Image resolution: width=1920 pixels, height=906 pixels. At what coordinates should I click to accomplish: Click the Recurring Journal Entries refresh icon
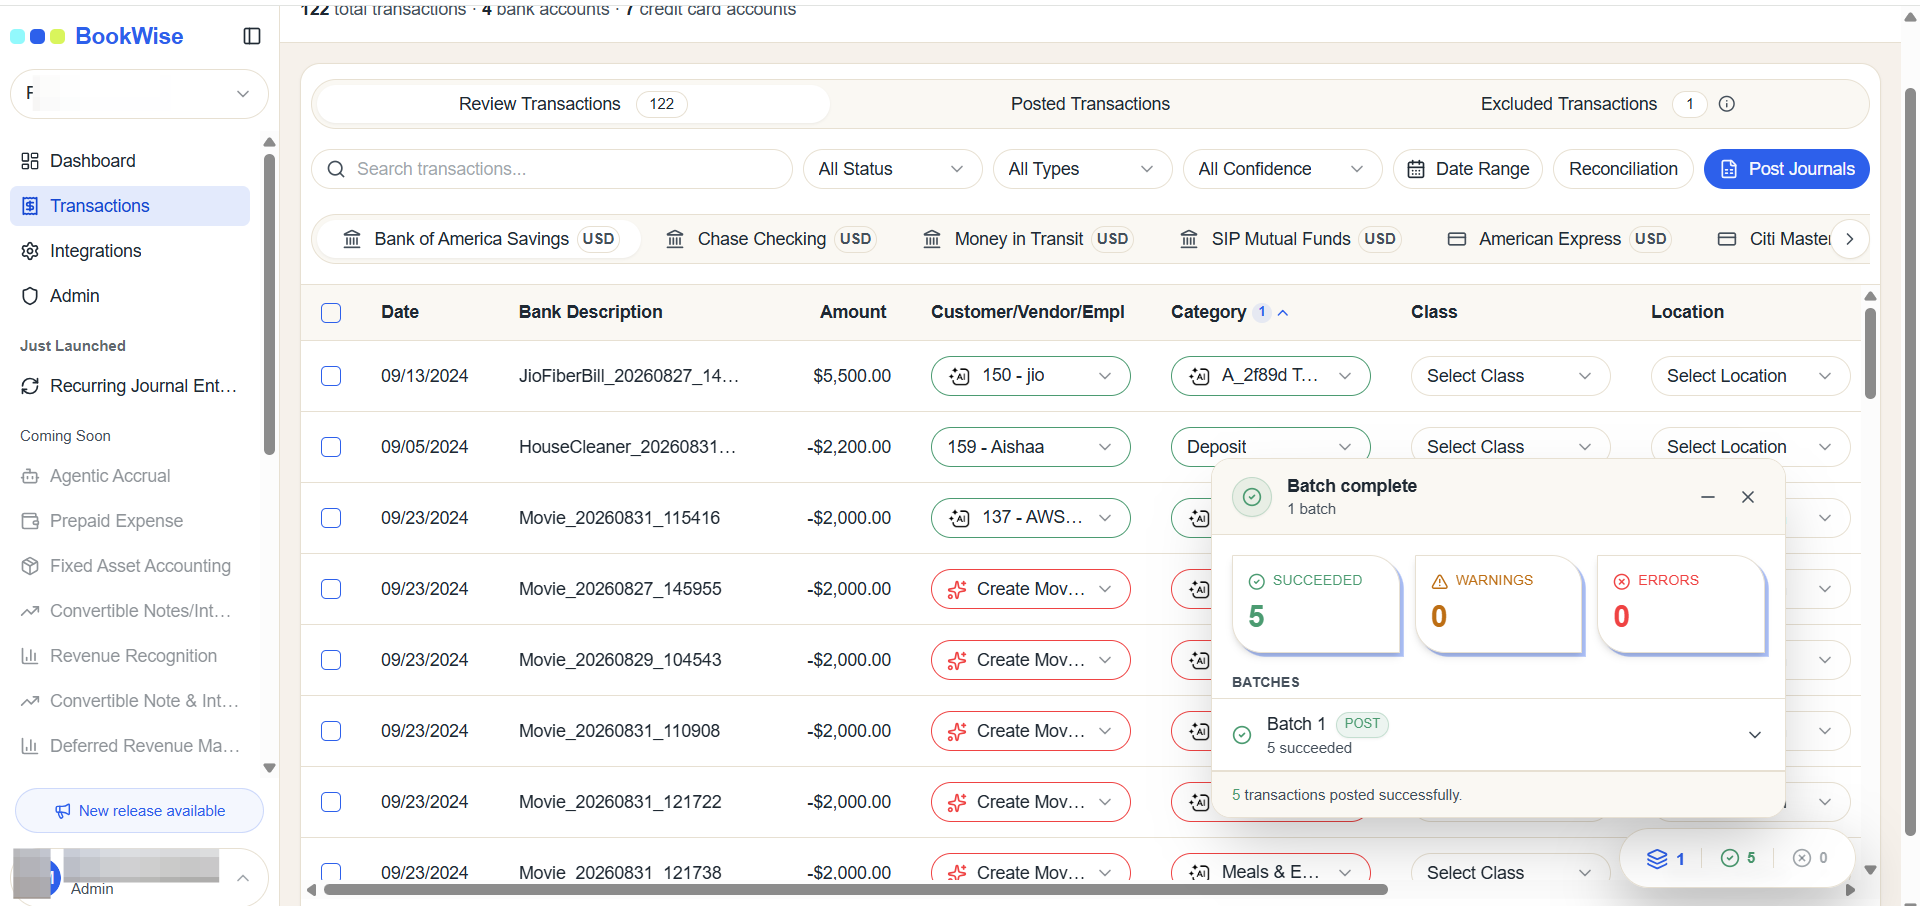click(x=30, y=386)
